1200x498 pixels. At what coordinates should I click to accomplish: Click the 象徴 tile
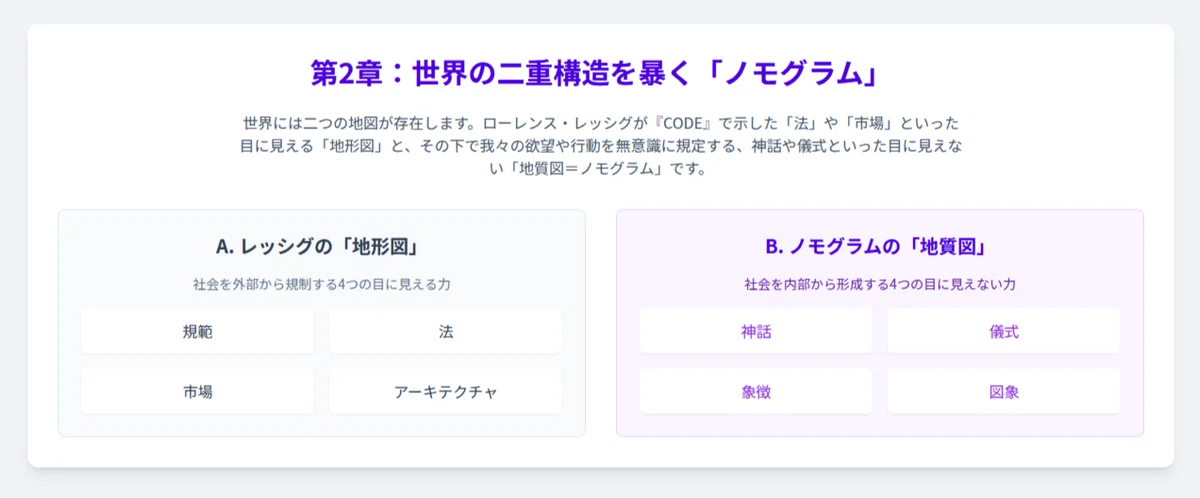pyautogui.click(x=756, y=391)
